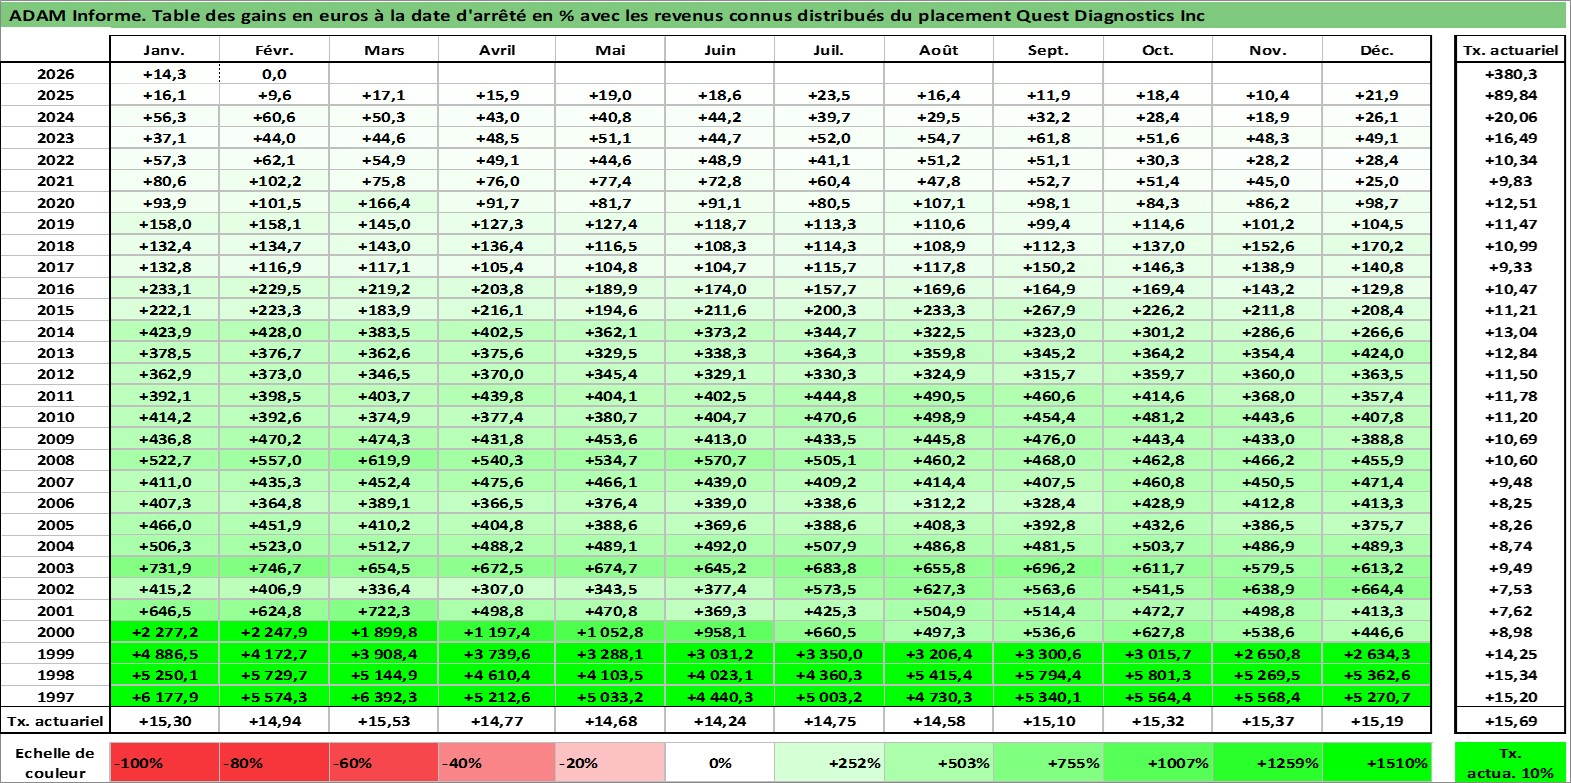Click the 2020 row label
The height and width of the screenshot is (783, 1571).
(x=55, y=203)
